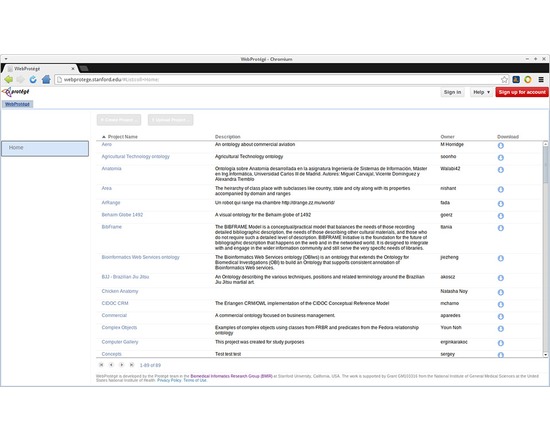Download the Behaim Globe 1492 project
This screenshot has width=550, height=440.
coord(501,216)
